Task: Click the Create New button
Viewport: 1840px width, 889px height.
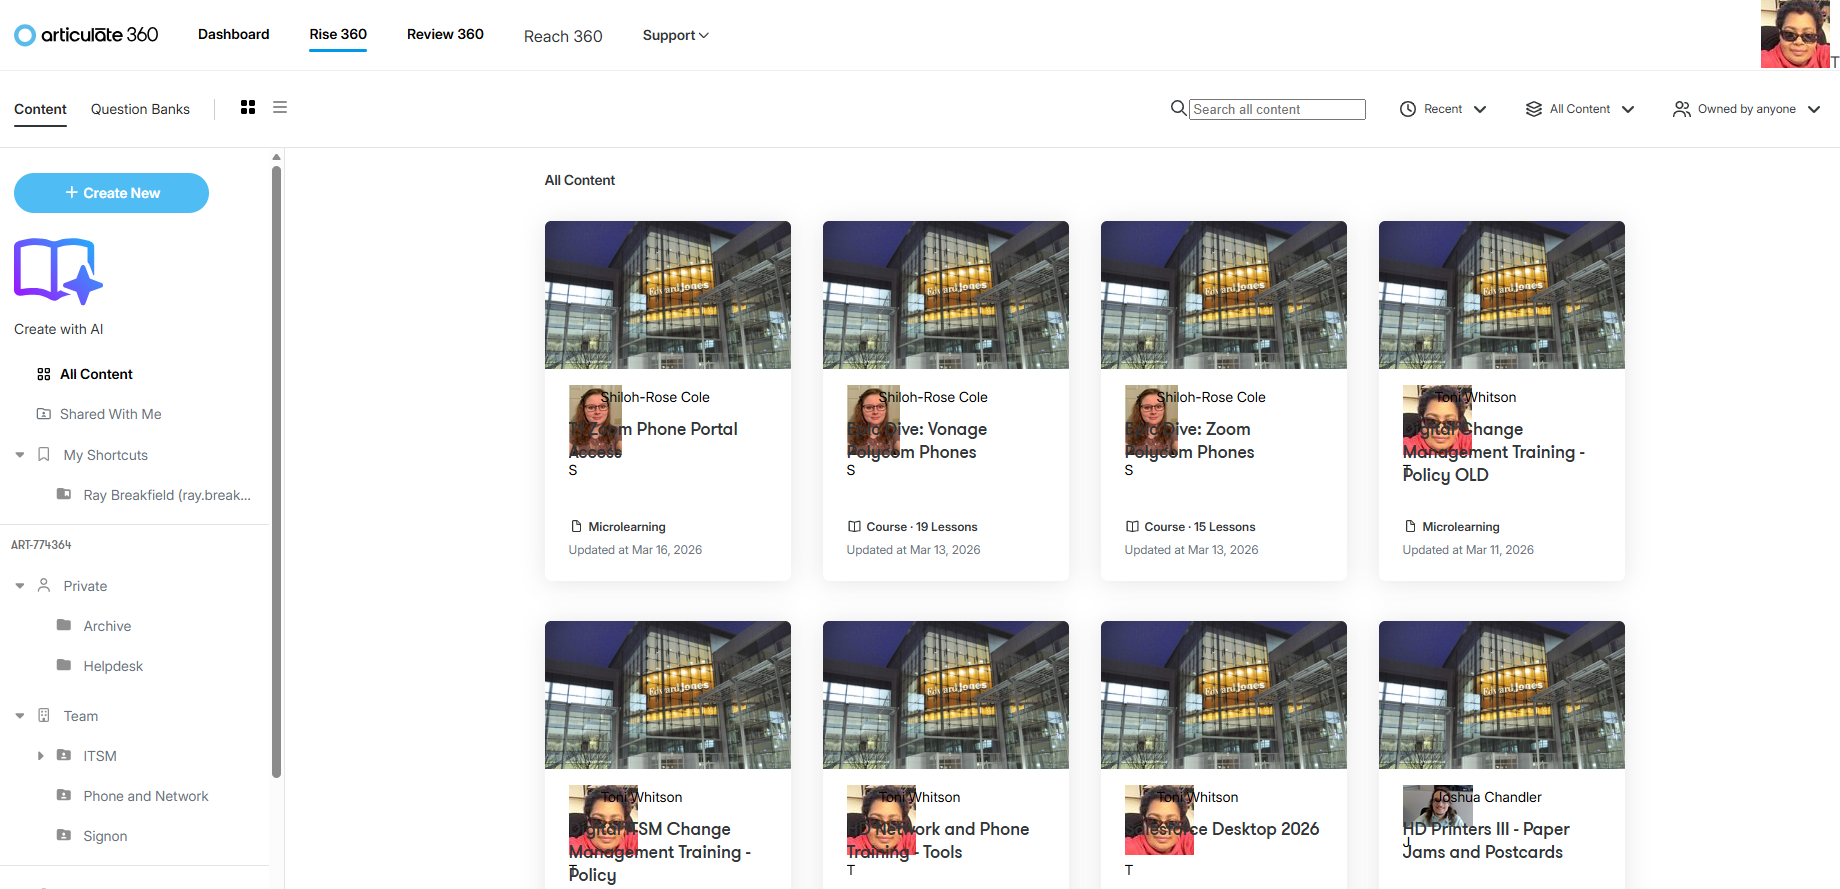Action: coord(111,193)
